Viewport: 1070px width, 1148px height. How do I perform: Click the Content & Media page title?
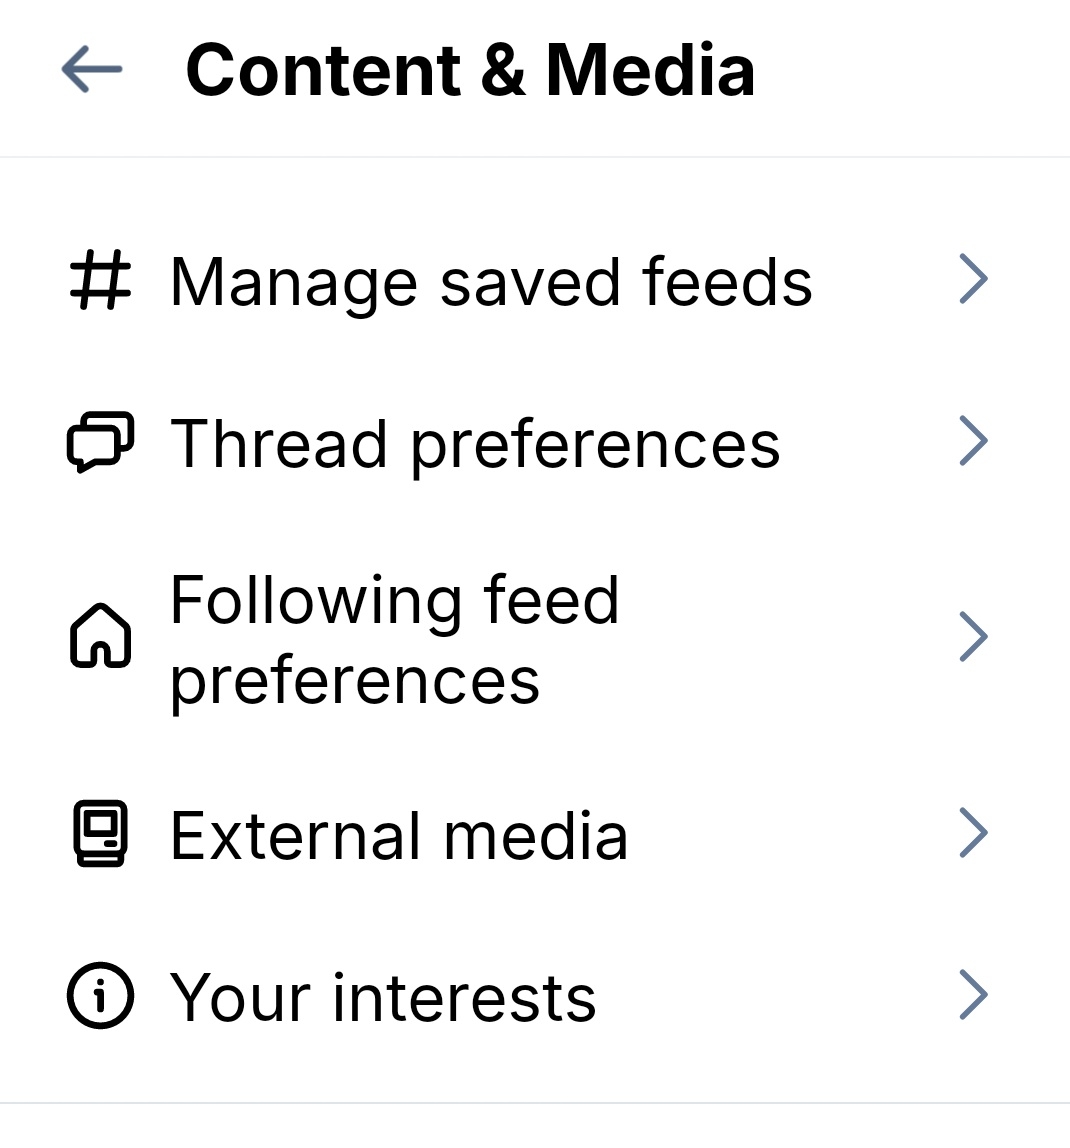pyautogui.click(x=470, y=70)
